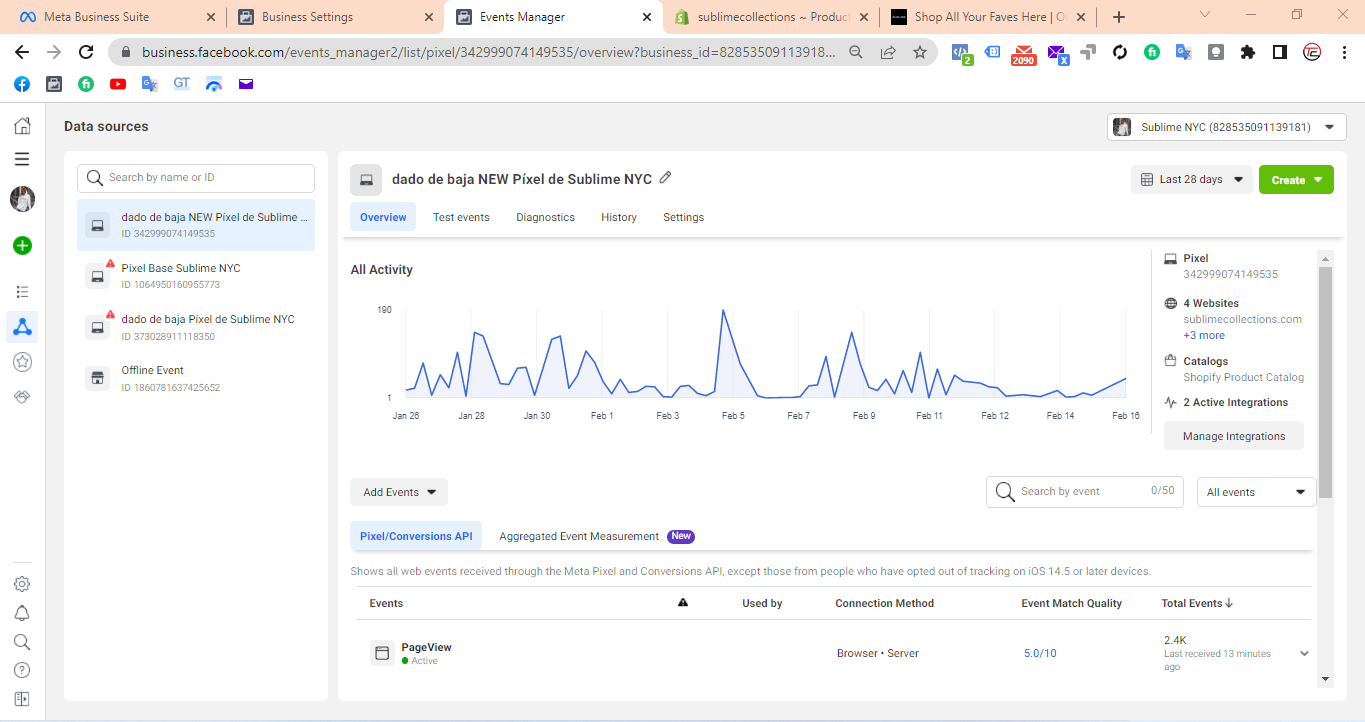Open the custom conversions star icon
This screenshot has height=722, width=1365.
point(22,362)
